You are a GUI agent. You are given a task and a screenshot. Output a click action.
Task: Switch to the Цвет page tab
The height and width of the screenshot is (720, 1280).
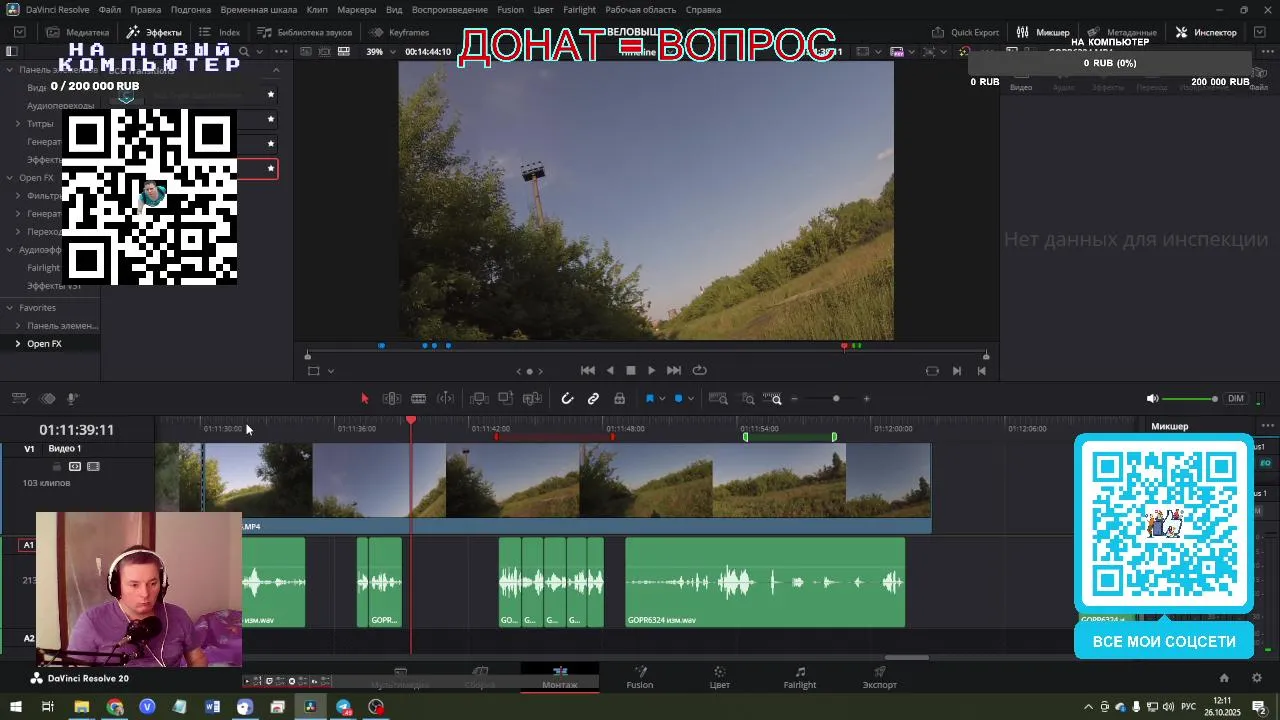pyautogui.click(x=720, y=678)
